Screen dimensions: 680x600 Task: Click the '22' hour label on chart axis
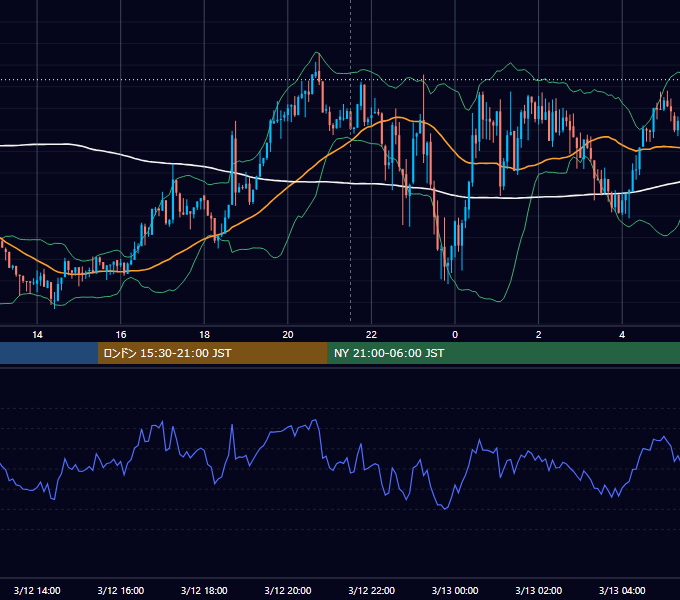click(371, 335)
